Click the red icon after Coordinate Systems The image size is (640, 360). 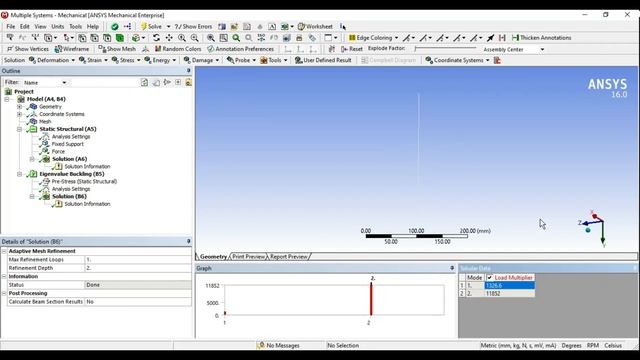pos(497,60)
